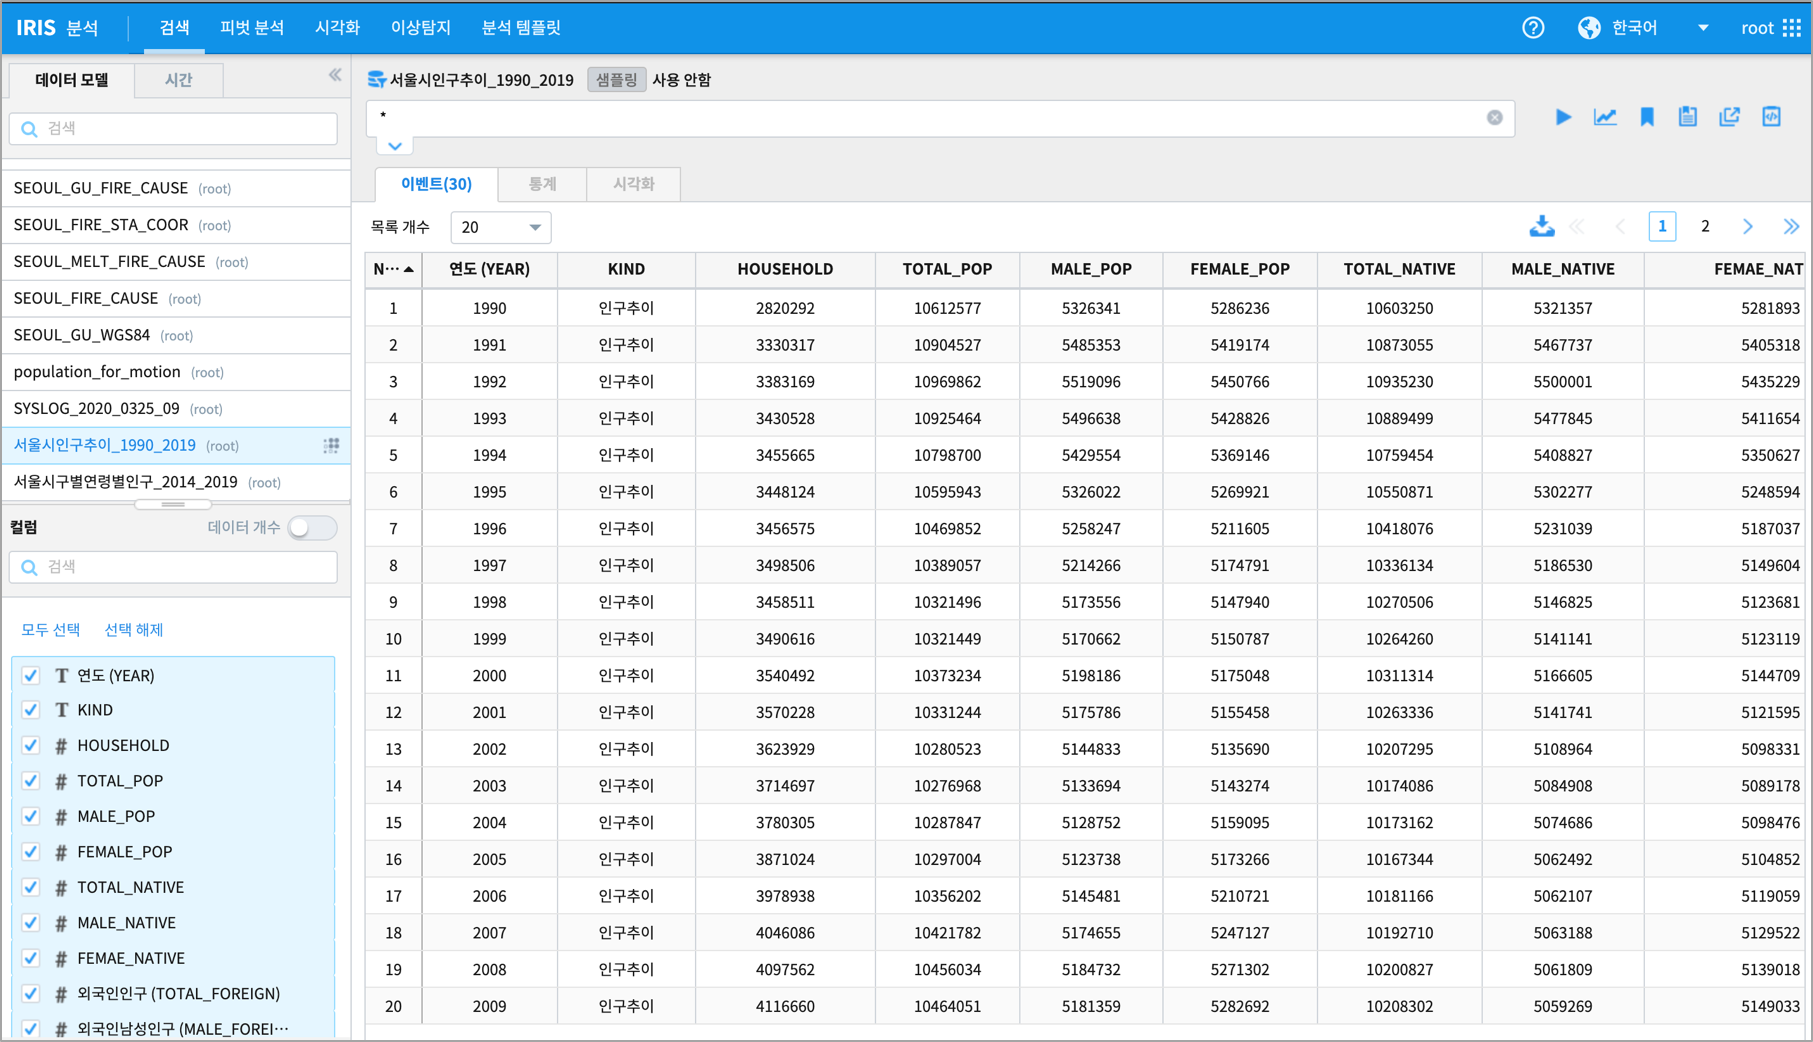Open the 피벗 분석 menu
This screenshot has width=1813, height=1042.
pyautogui.click(x=252, y=28)
